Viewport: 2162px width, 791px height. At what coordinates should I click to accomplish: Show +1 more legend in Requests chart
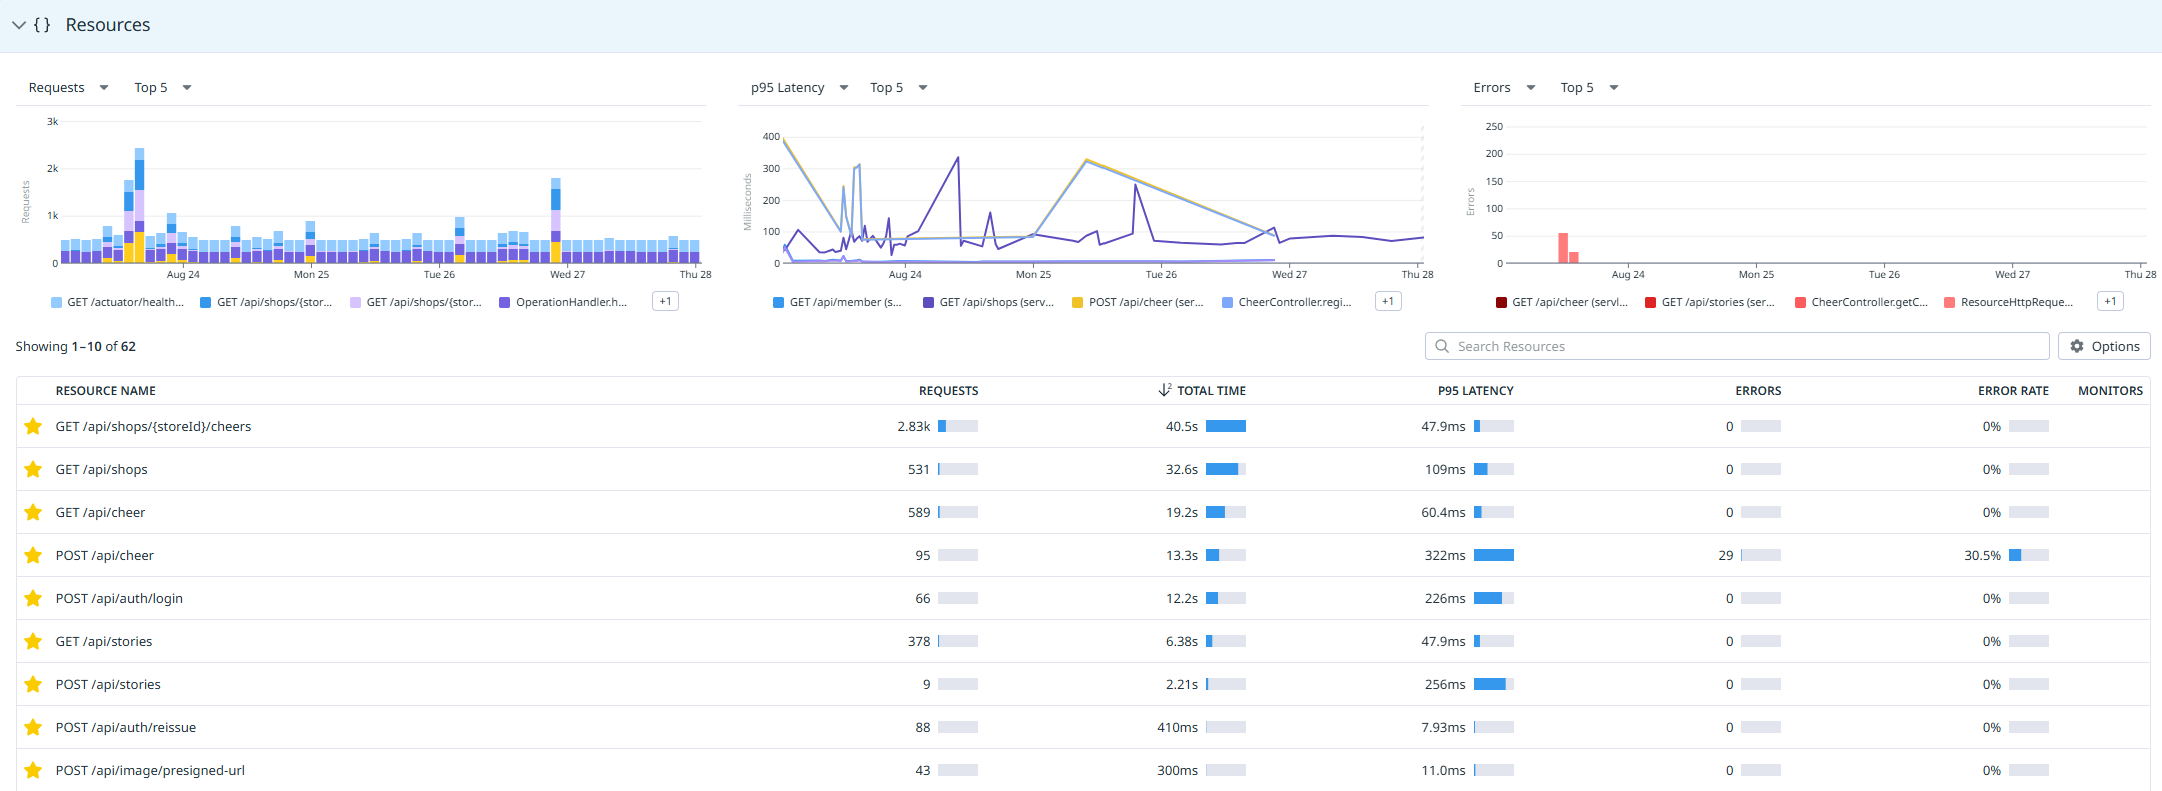click(x=665, y=302)
